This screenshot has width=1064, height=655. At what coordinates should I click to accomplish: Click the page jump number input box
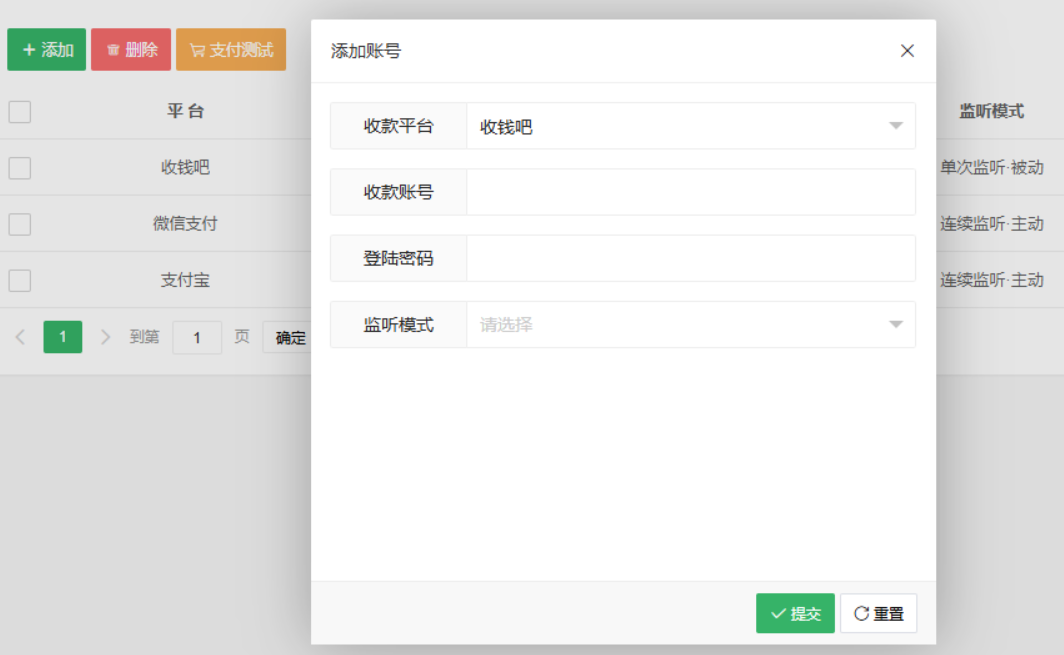tap(197, 338)
